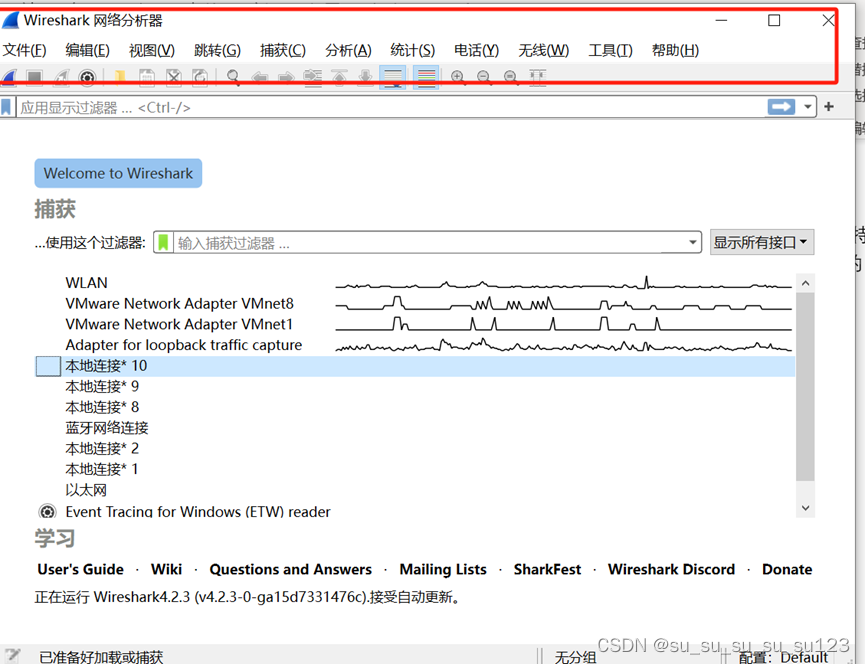This screenshot has height=664, width=865.
Task: Jump to the first packet
Action: [339, 77]
